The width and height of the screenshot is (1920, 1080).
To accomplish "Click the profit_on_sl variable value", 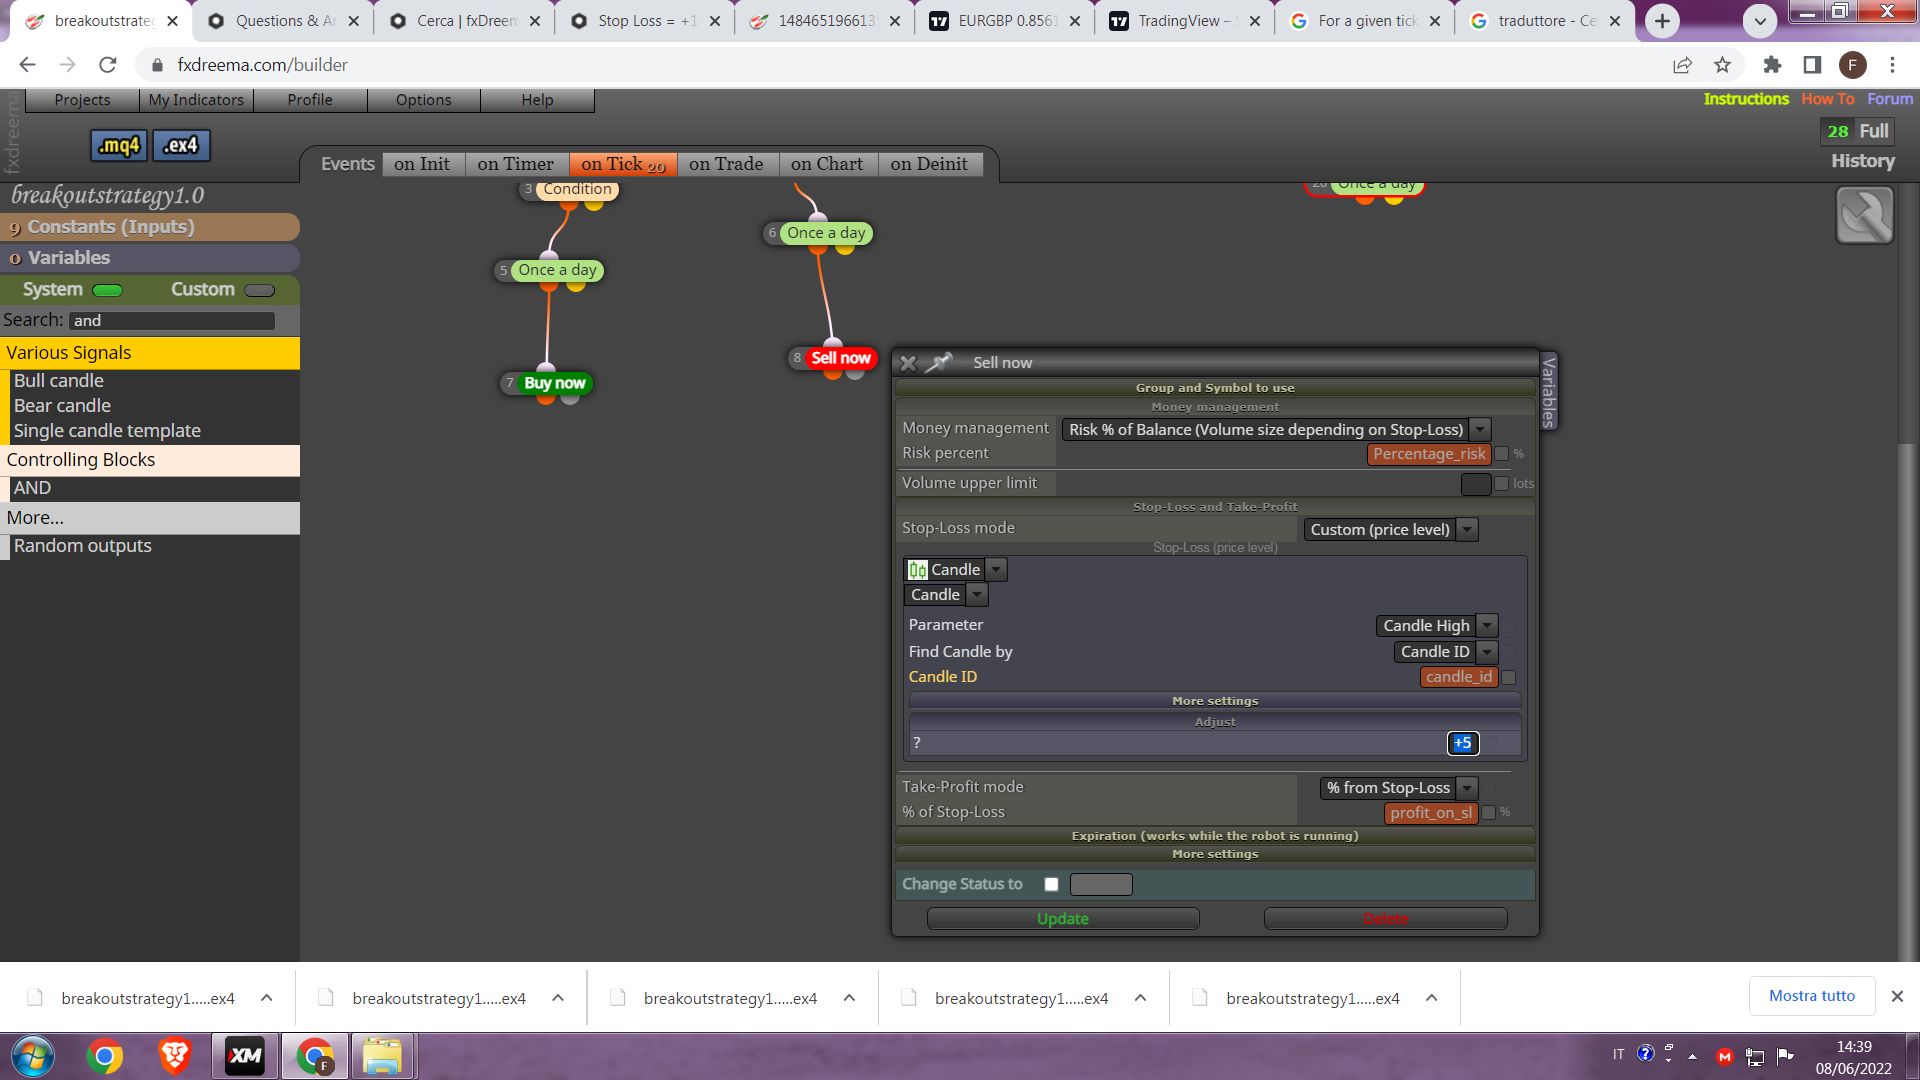I will (1431, 813).
